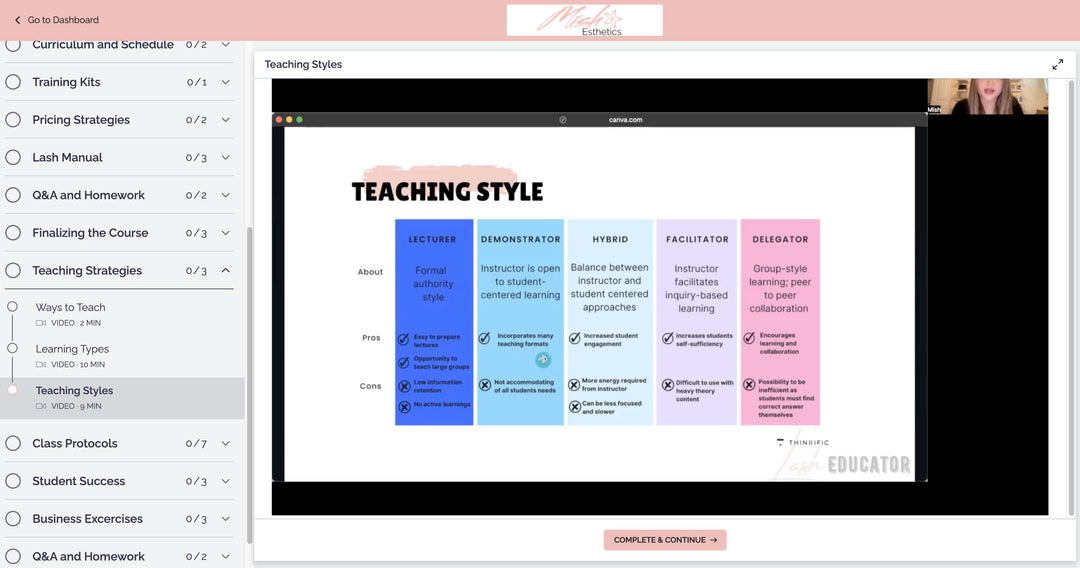1080x568 pixels.
Task: Click video icon under Ways to Teach
Action: [41, 324]
